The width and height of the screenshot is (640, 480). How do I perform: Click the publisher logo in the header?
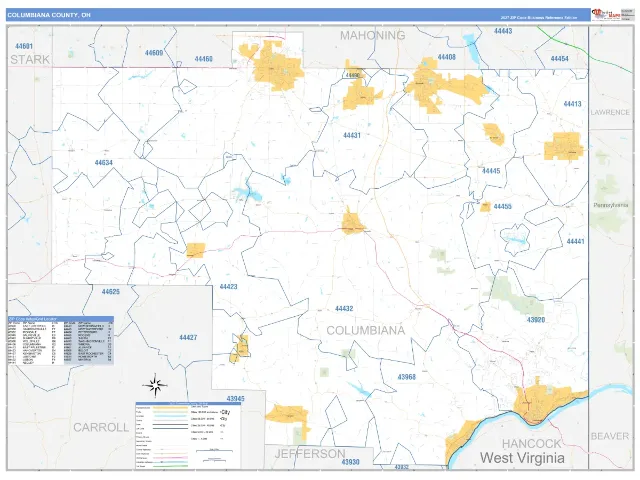[x=606, y=15]
